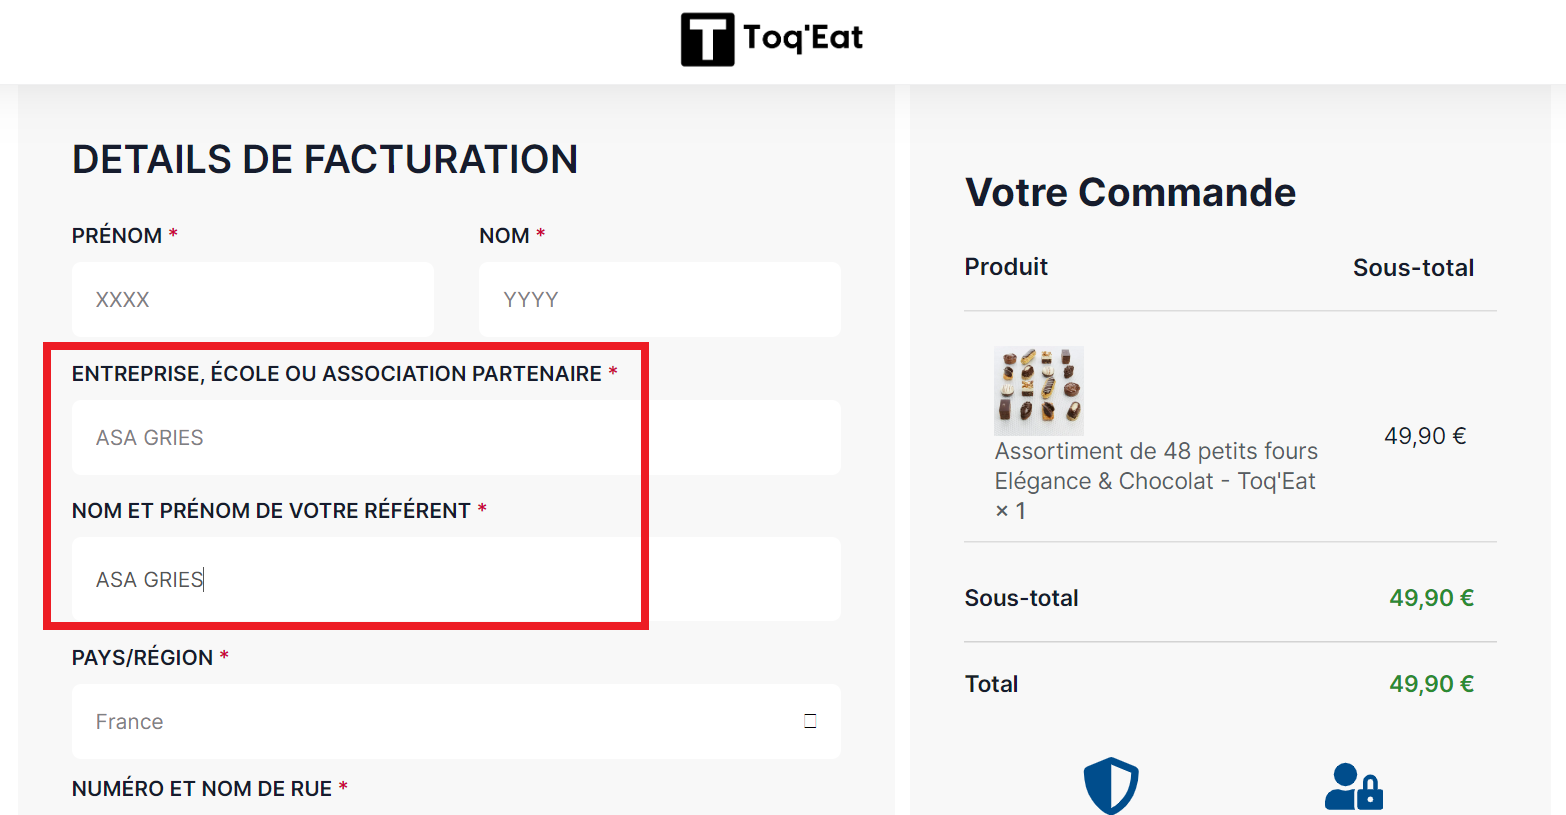The height and width of the screenshot is (815, 1566).
Task: Click the Numéro et nom de rue label
Action: coord(202,788)
